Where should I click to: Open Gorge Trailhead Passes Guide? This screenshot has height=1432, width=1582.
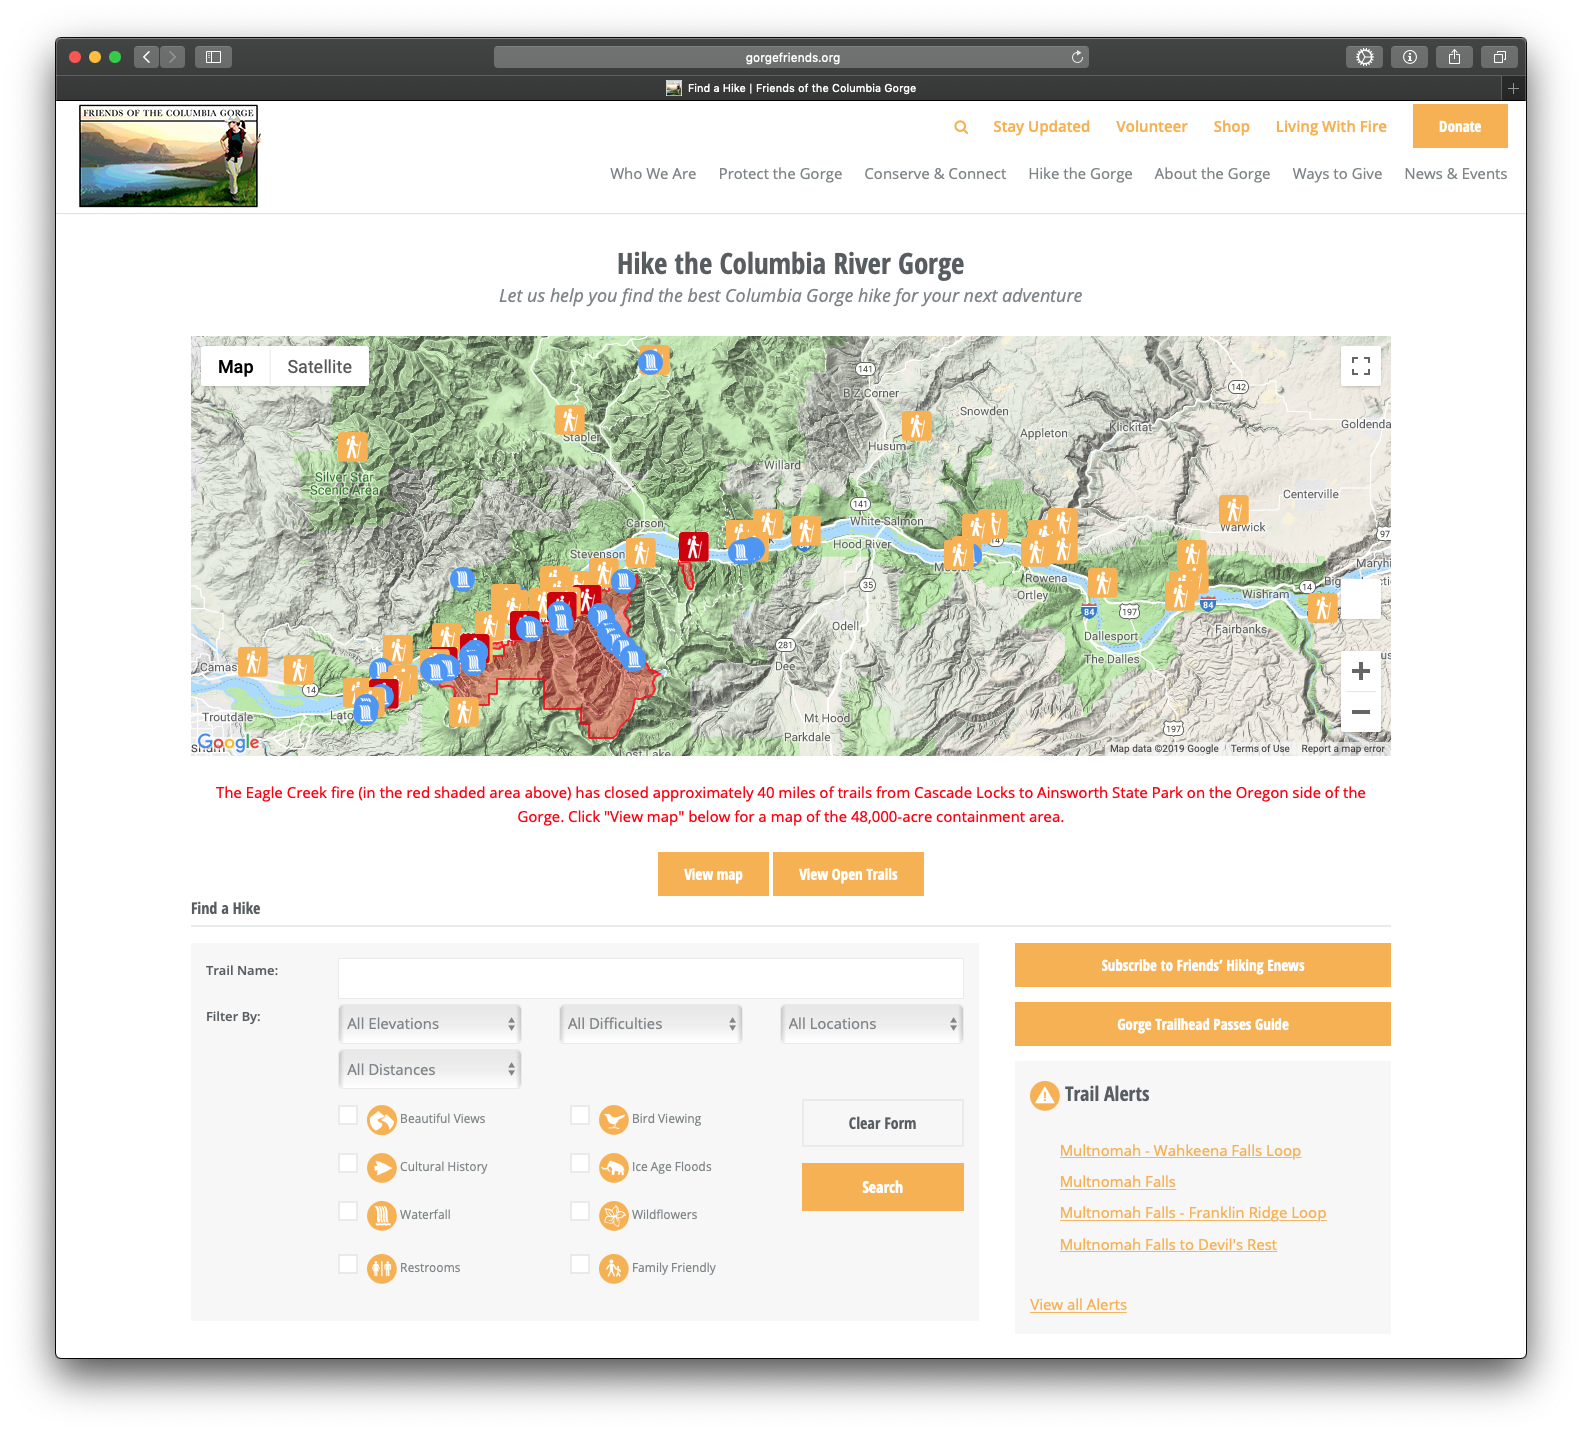(1203, 1024)
